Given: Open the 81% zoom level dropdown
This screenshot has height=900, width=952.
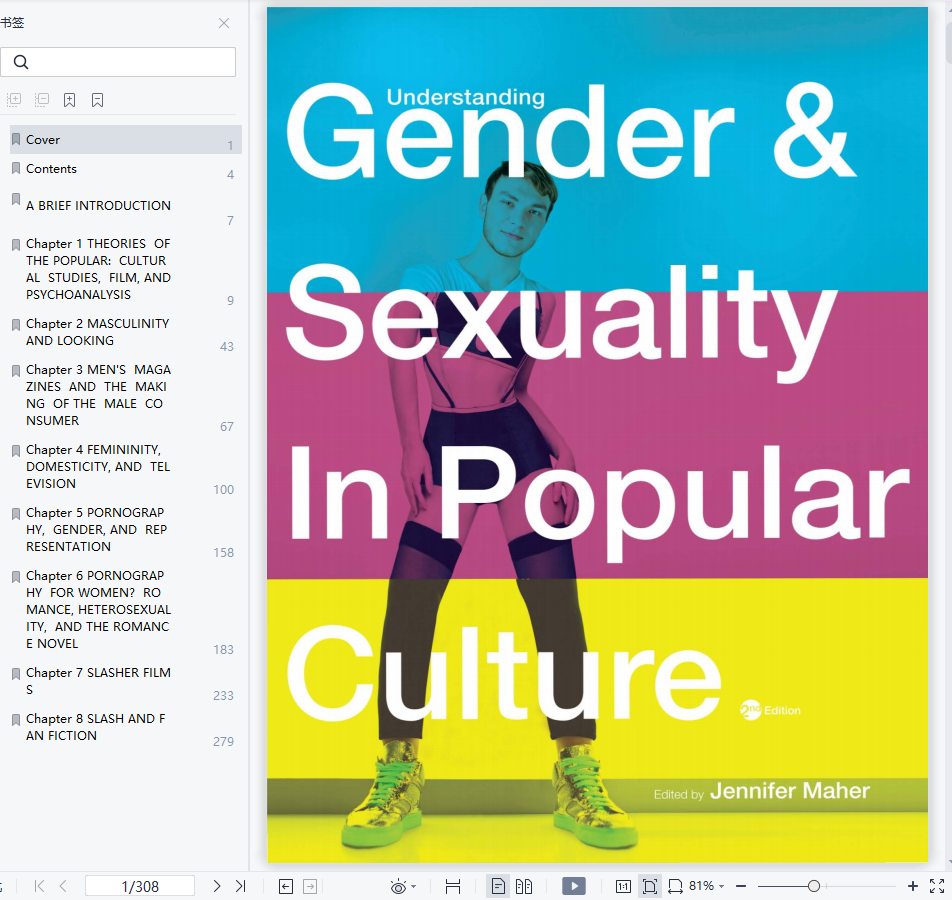Looking at the screenshot, I should click(707, 886).
